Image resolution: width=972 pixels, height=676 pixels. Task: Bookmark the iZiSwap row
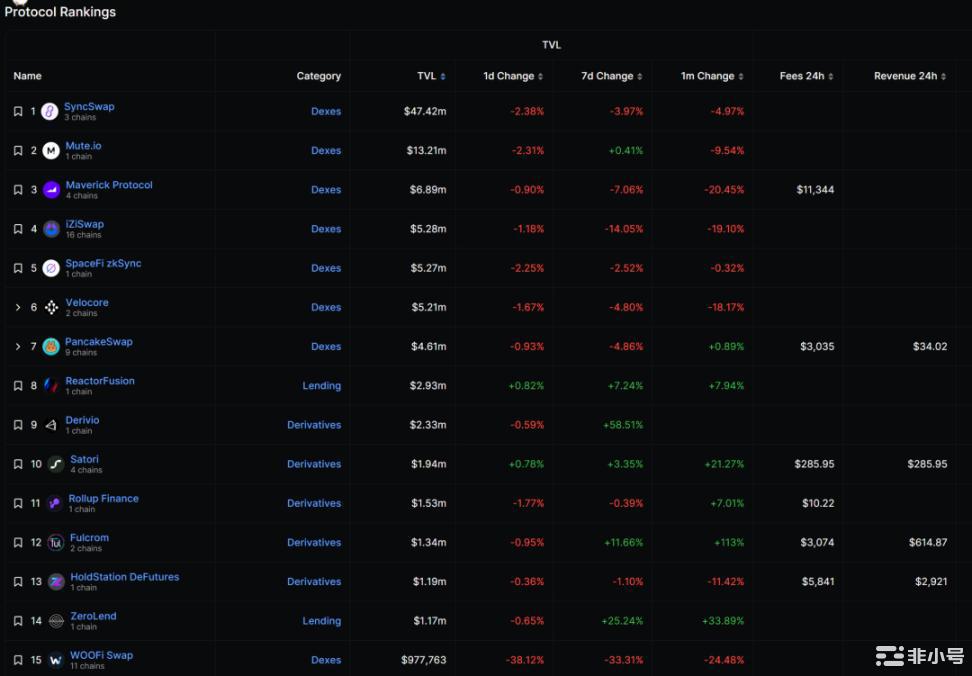tap(18, 229)
